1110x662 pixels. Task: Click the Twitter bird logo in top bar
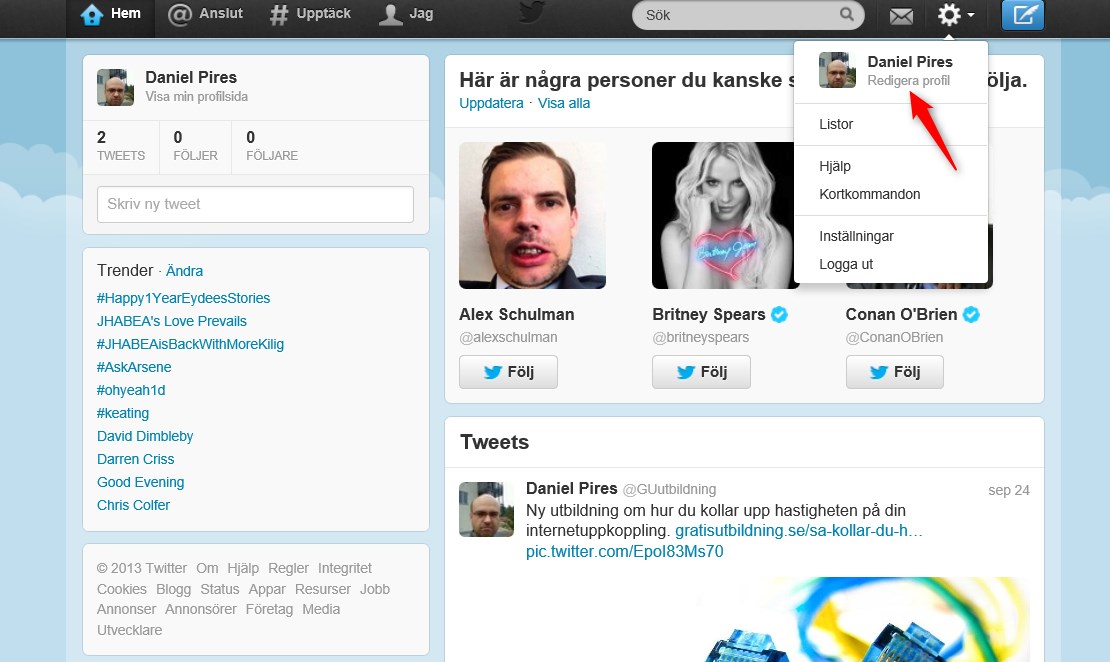click(x=532, y=13)
